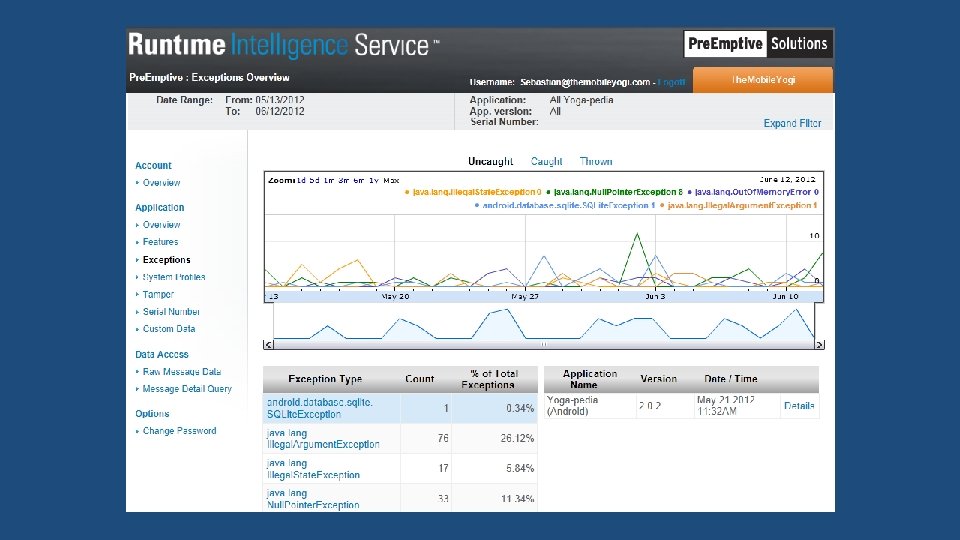Image resolution: width=960 pixels, height=540 pixels.
Task: Open the java.lang.IllegalArgumentException table link
Action: click(323, 438)
